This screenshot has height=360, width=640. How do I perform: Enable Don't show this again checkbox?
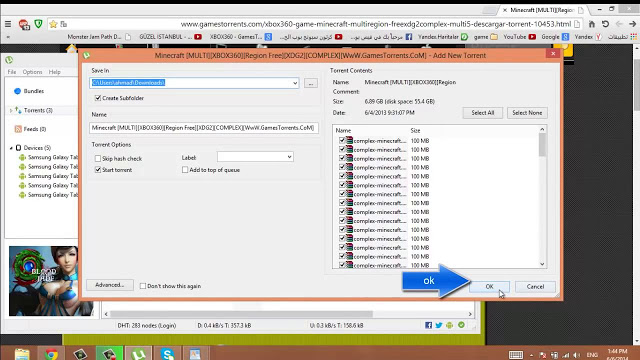(143, 286)
